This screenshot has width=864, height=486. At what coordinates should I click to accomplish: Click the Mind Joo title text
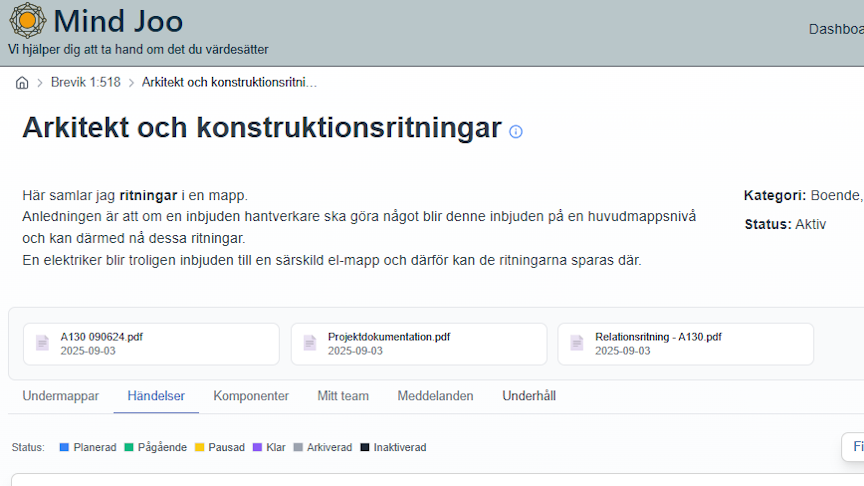coord(118,21)
